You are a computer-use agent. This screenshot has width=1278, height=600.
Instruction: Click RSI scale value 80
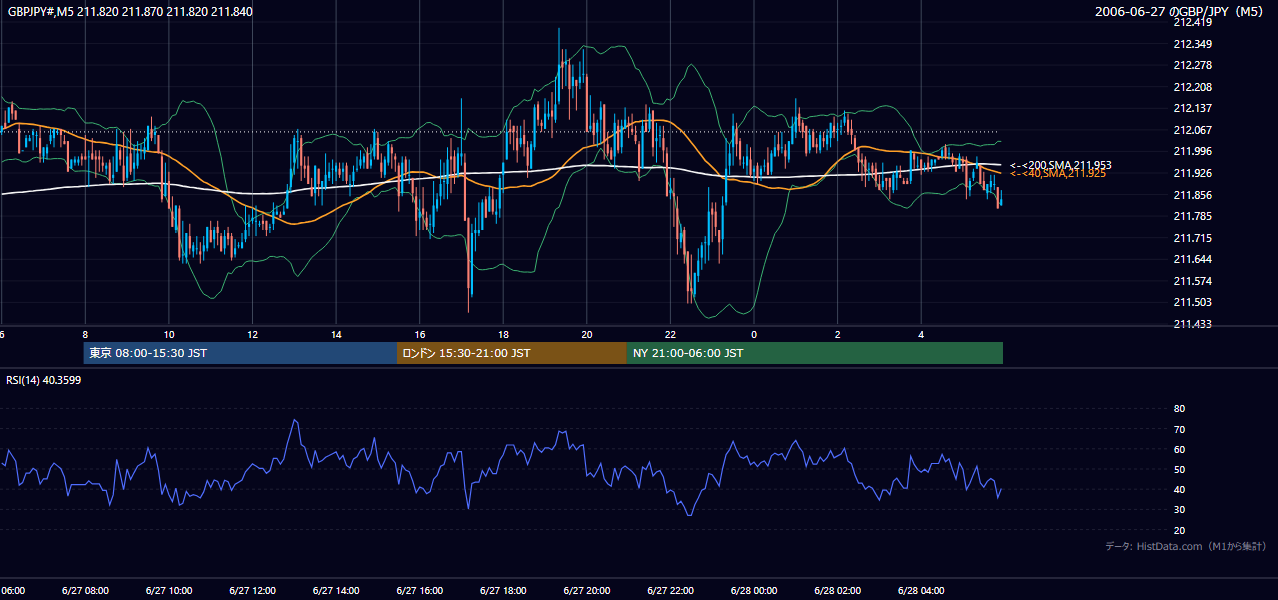point(1180,409)
